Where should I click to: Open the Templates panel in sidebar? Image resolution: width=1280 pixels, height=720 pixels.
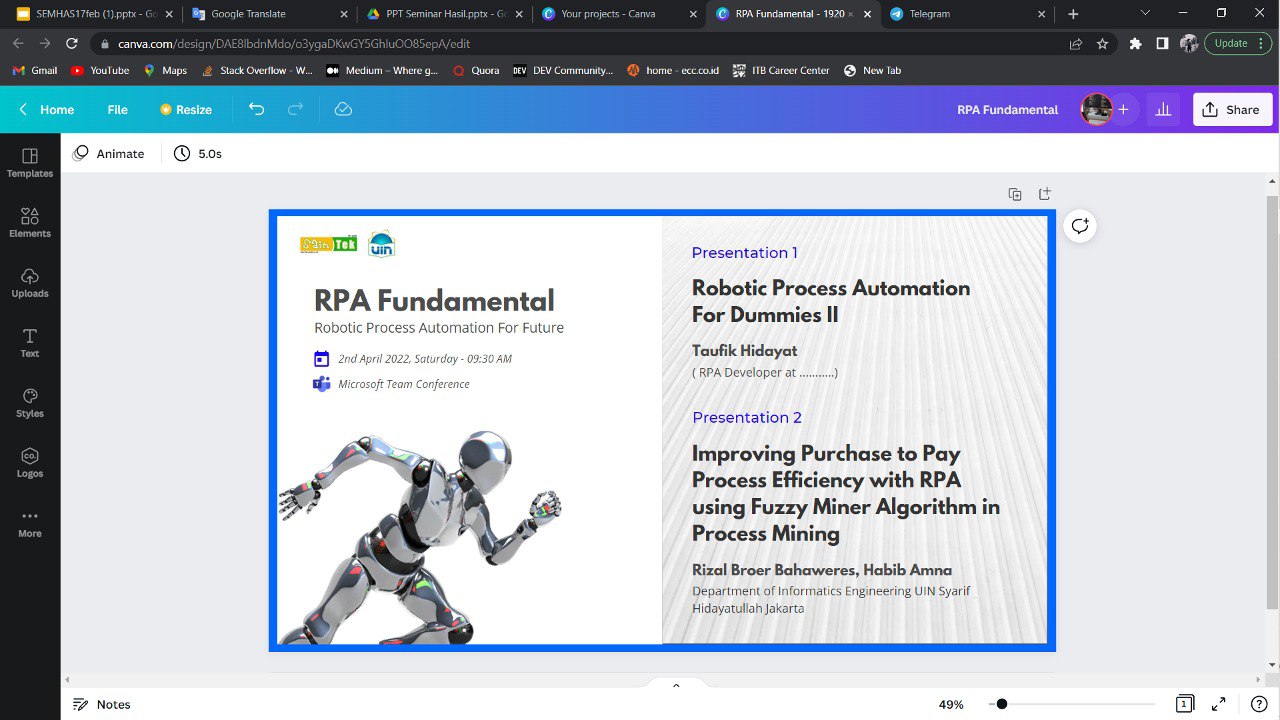pos(30,162)
